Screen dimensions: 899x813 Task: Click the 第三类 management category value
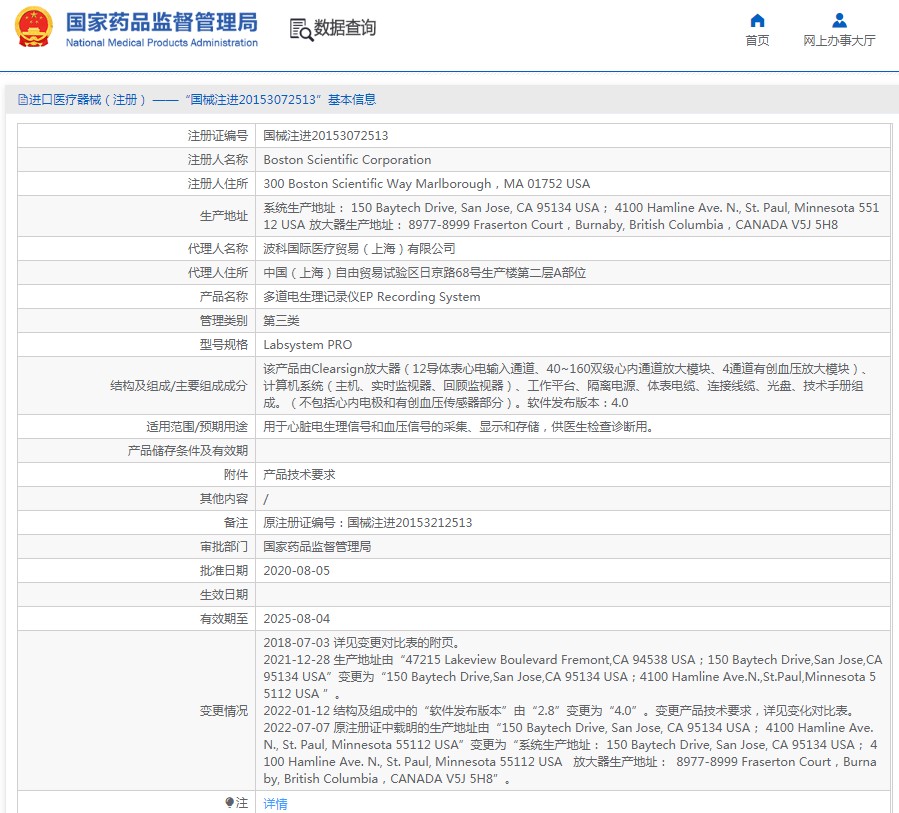[281, 321]
